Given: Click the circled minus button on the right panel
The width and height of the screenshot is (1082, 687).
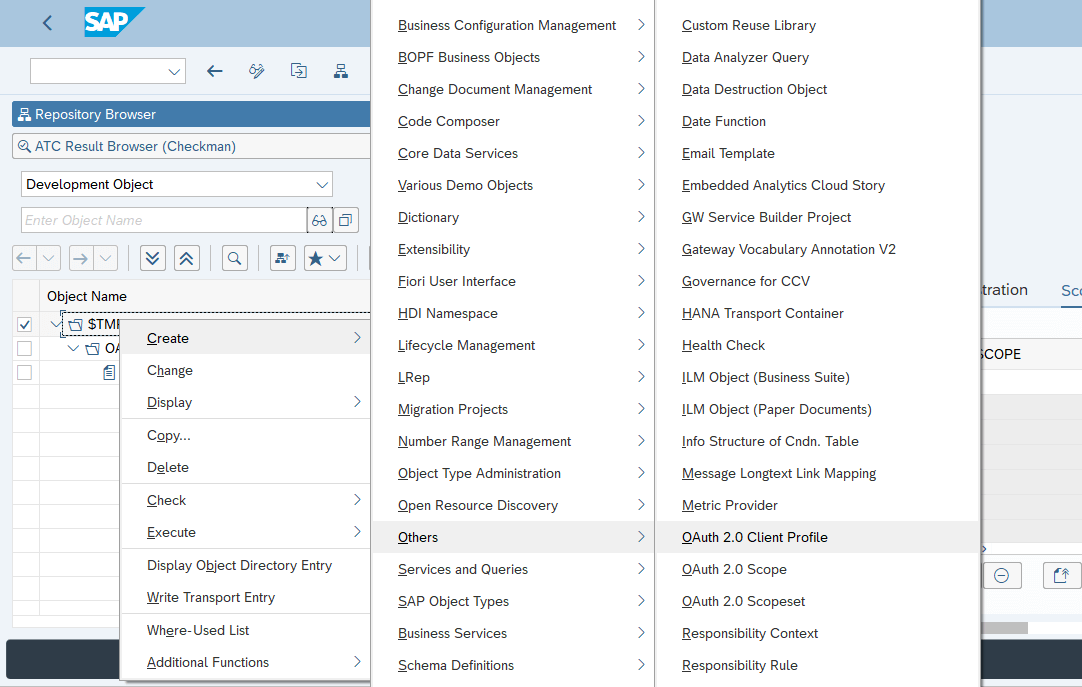Looking at the screenshot, I should coord(1002,575).
